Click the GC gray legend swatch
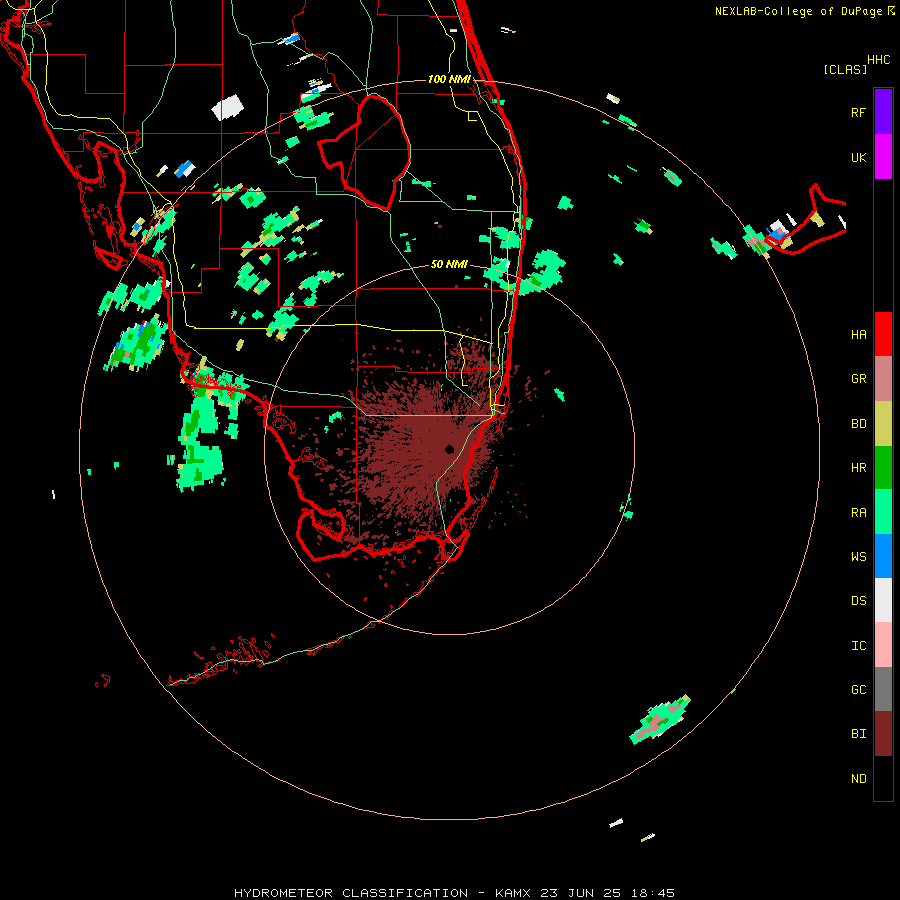Image resolution: width=900 pixels, height=900 pixels. pyautogui.click(x=883, y=689)
